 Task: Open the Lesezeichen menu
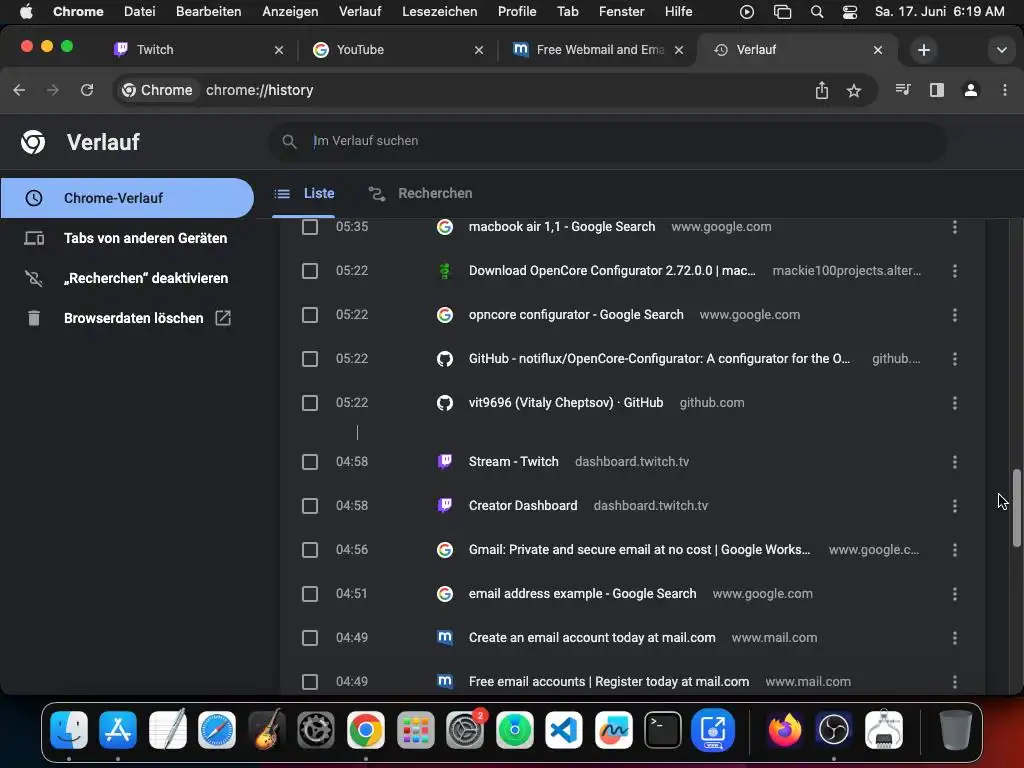[x=439, y=12]
